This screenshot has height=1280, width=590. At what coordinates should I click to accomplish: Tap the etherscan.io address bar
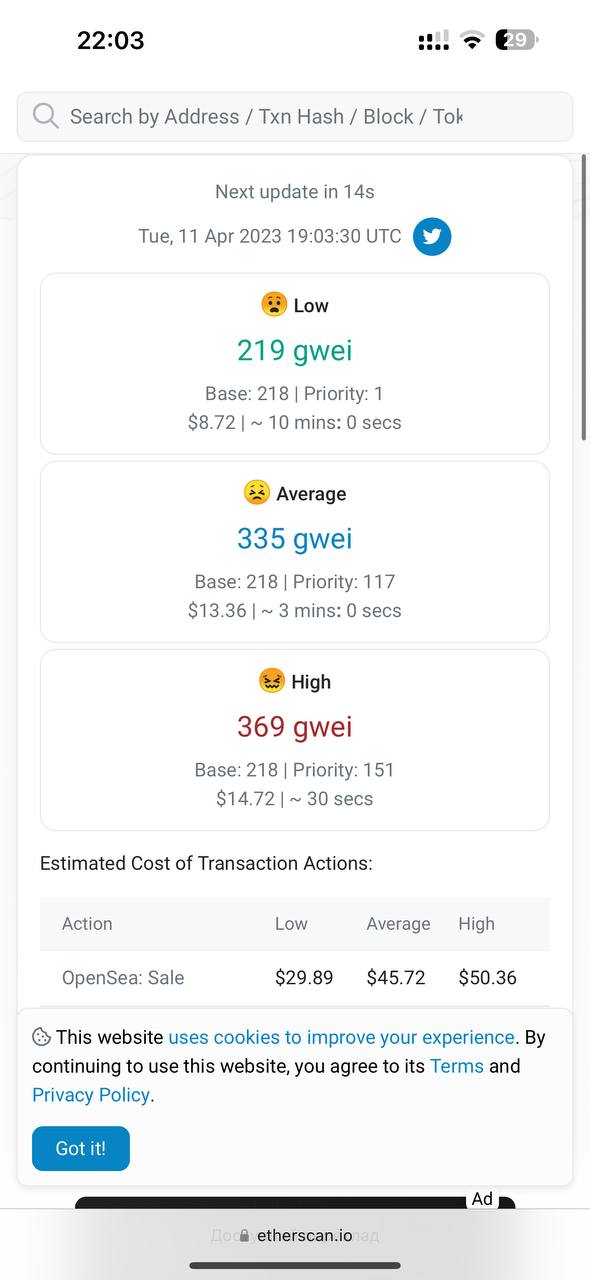[x=295, y=1235]
